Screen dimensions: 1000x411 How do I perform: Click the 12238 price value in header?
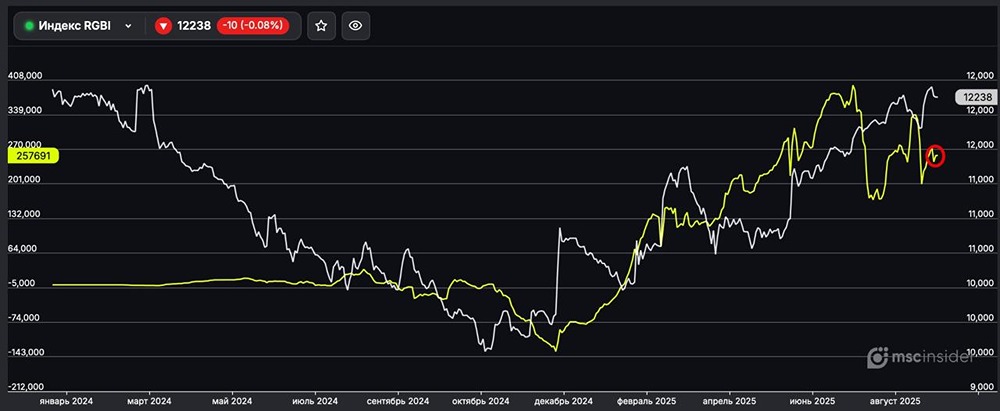pos(193,26)
